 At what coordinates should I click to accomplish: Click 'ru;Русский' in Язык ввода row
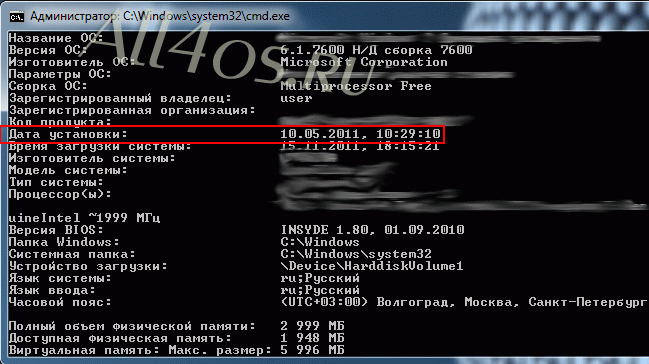320,290
